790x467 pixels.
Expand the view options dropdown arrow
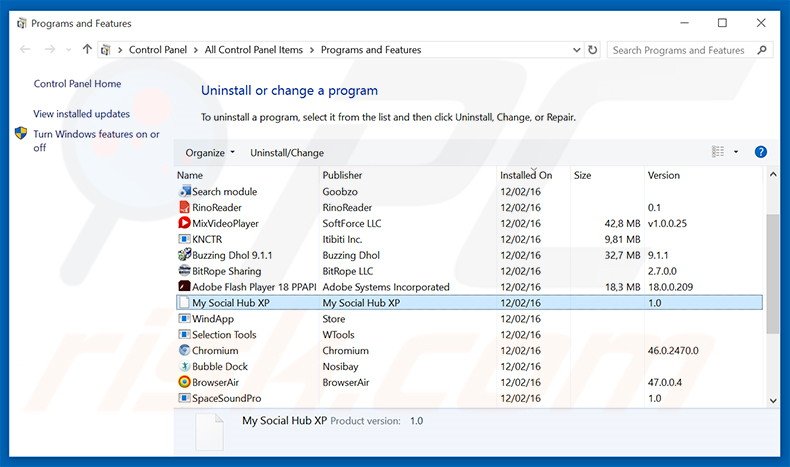[737, 152]
